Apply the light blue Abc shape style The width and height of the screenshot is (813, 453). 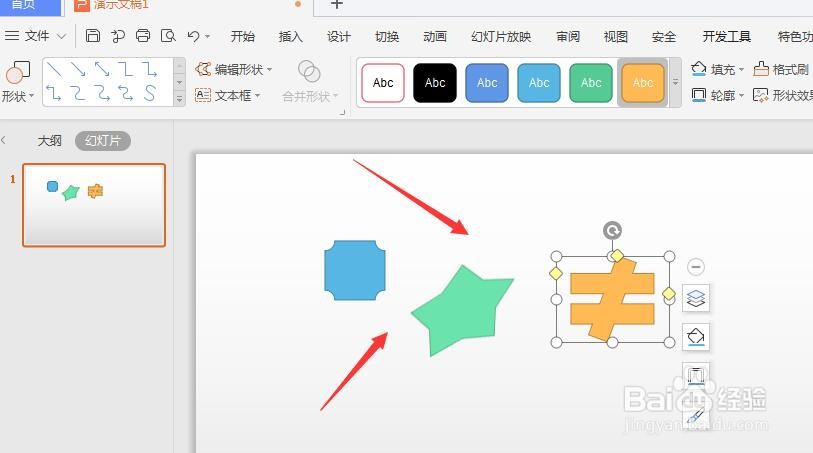coord(539,82)
